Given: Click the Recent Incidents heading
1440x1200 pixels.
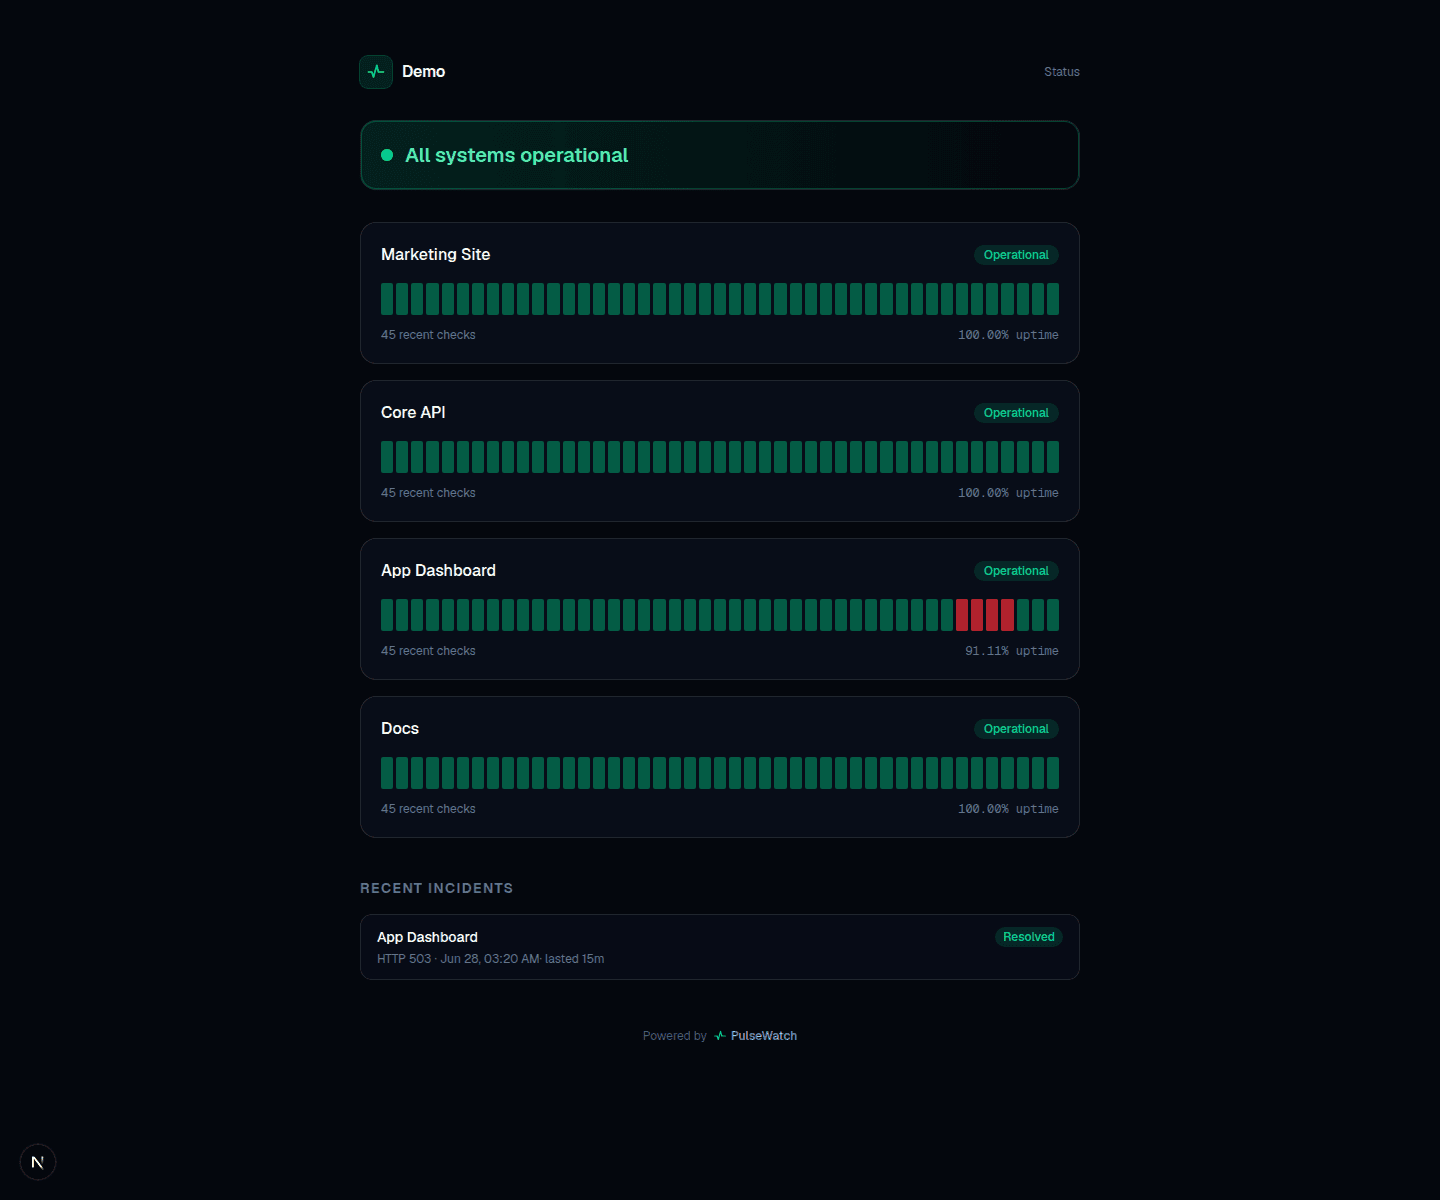Looking at the screenshot, I should (436, 888).
